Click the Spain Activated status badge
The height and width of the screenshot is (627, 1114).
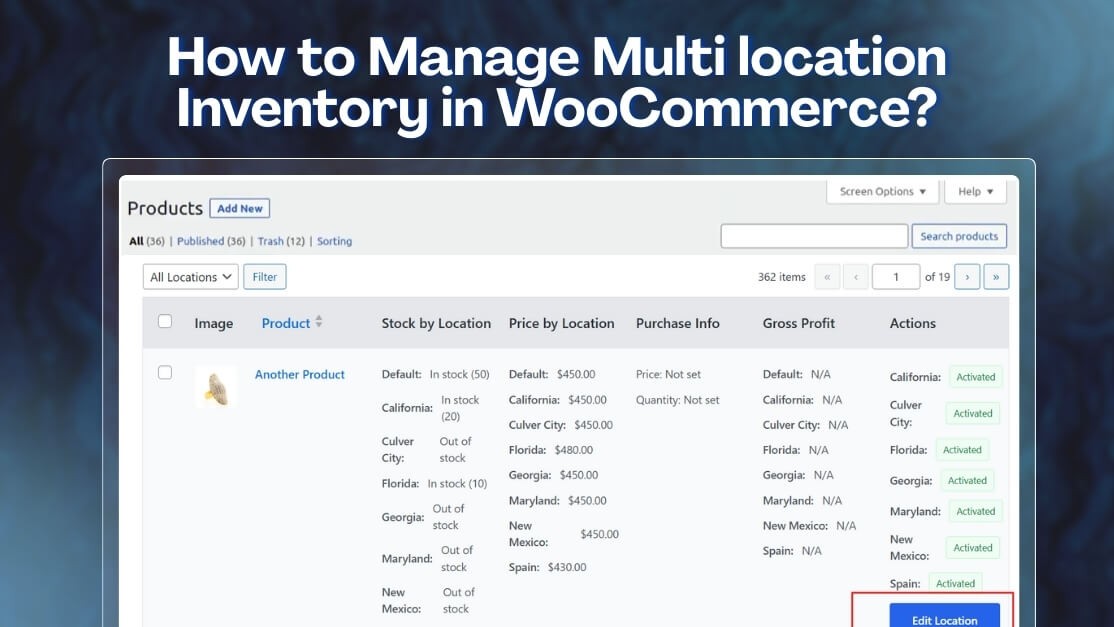[956, 583]
